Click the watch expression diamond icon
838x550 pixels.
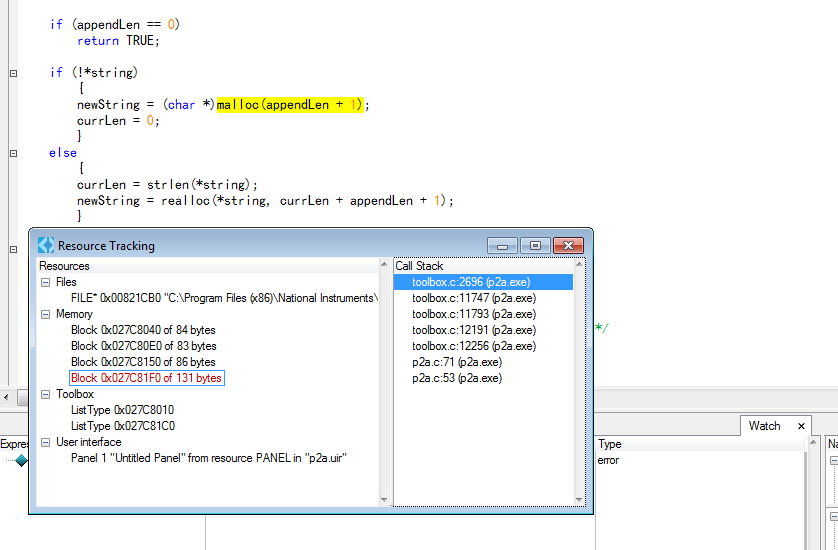(21, 460)
